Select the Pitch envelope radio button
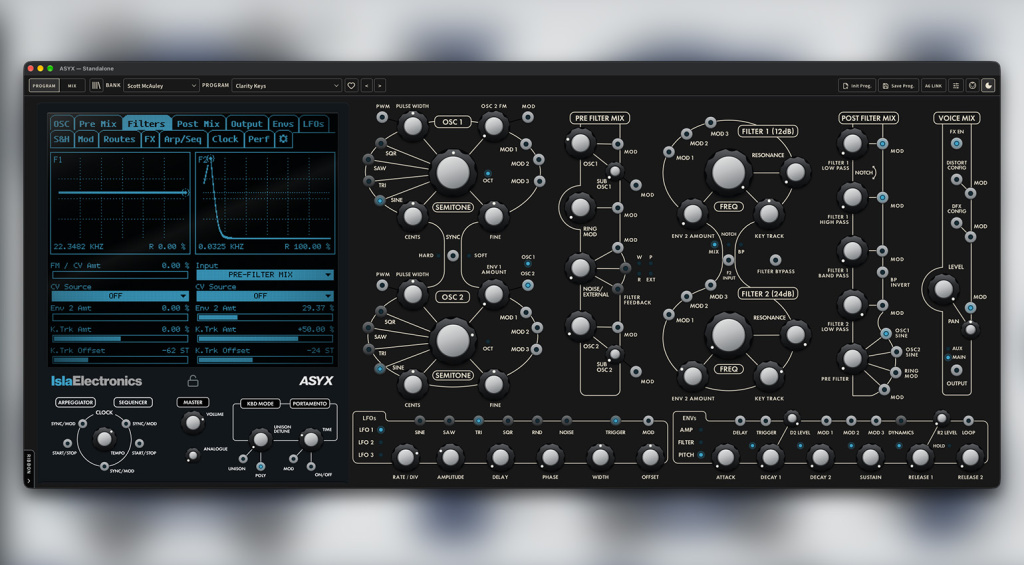The height and width of the screenshot is (565, 1024). (x=701, y=455)
